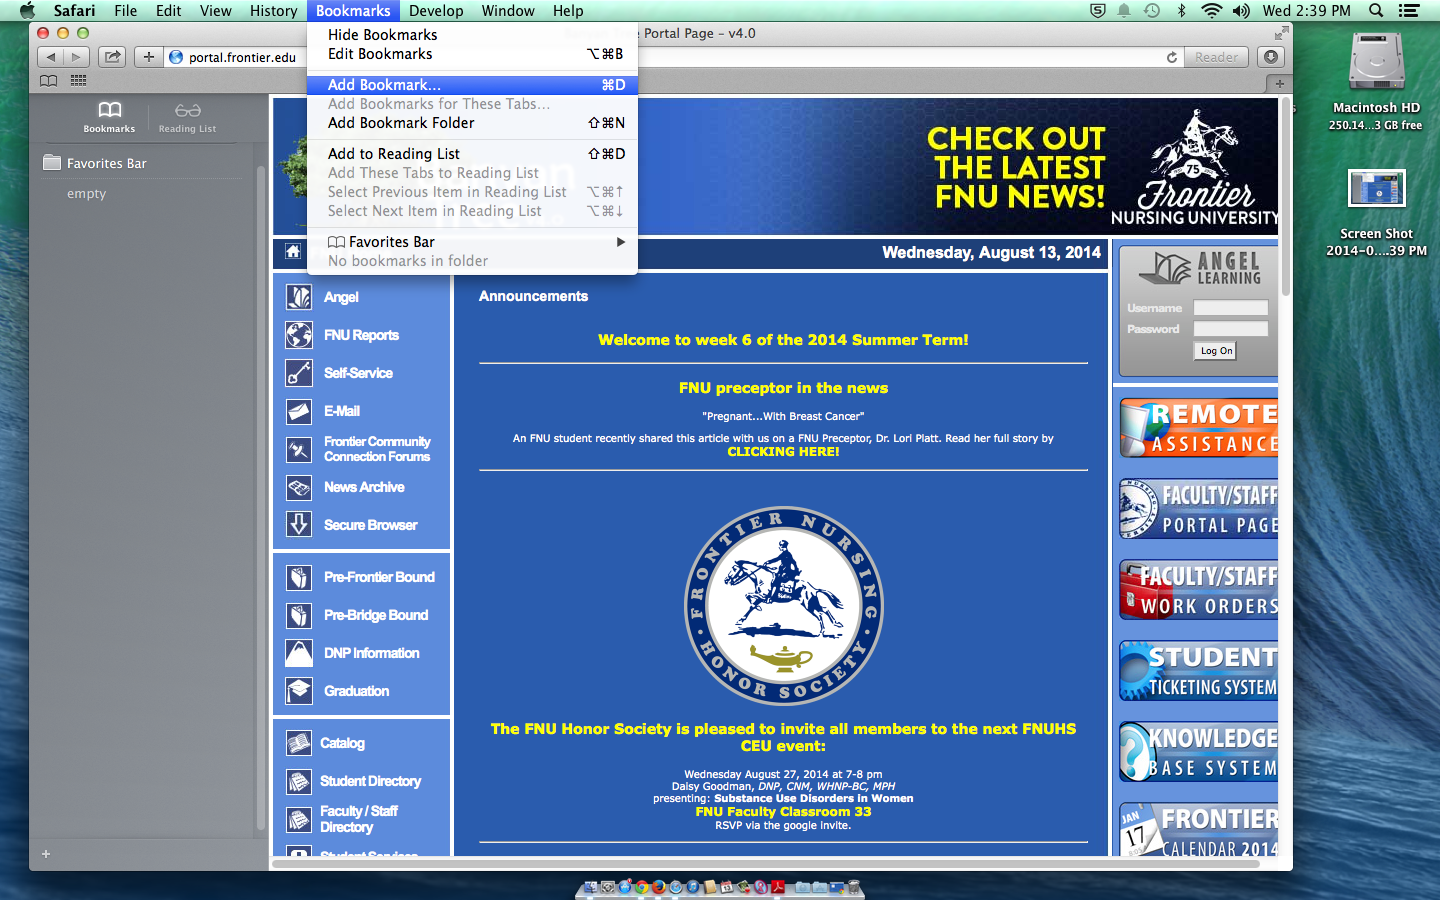Image resolution: width=1440 pixels, height=900 pixels.
Task: Select Add Bookmark… menu item
Action: (x=472, y=85)
